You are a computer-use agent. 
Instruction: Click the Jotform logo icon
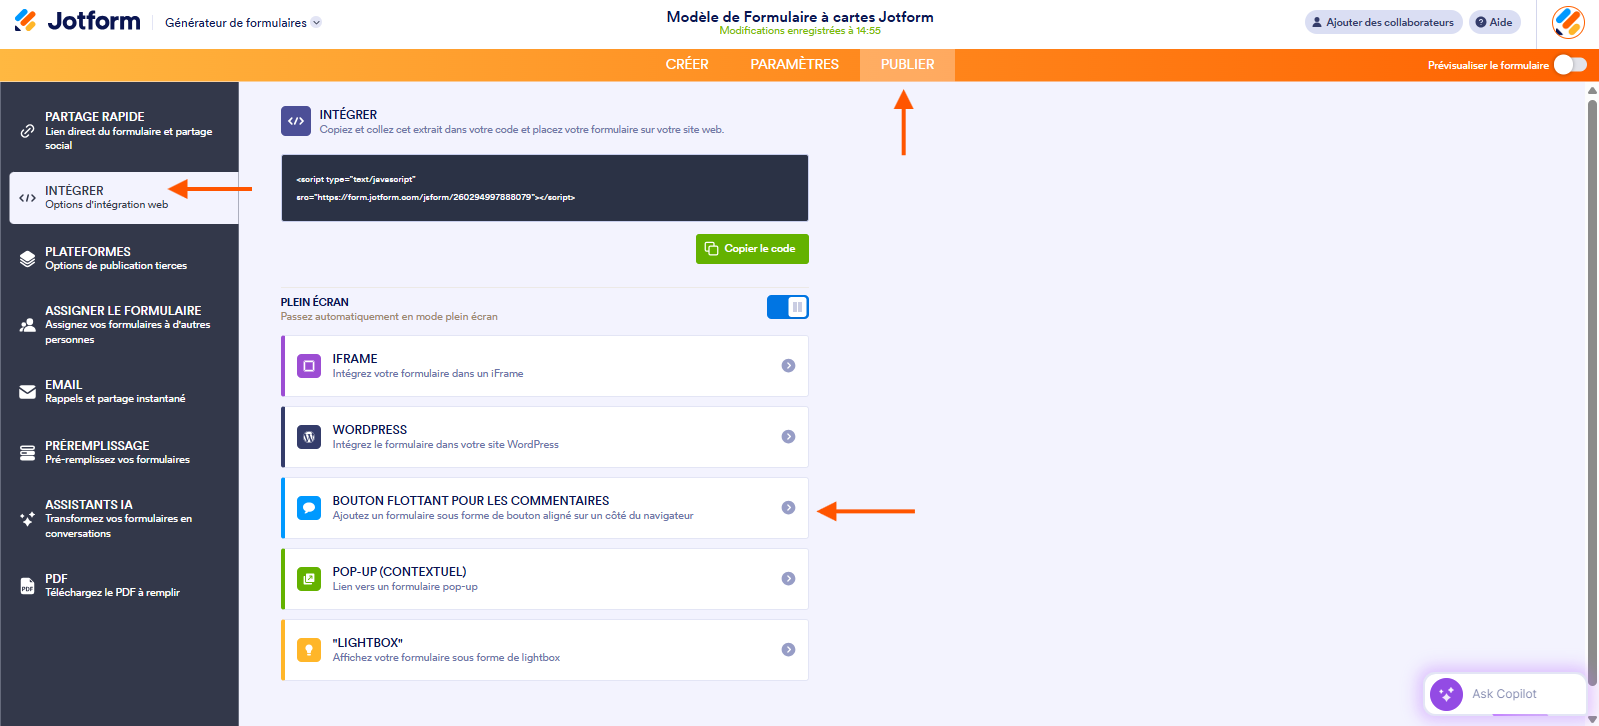point(26,21)
